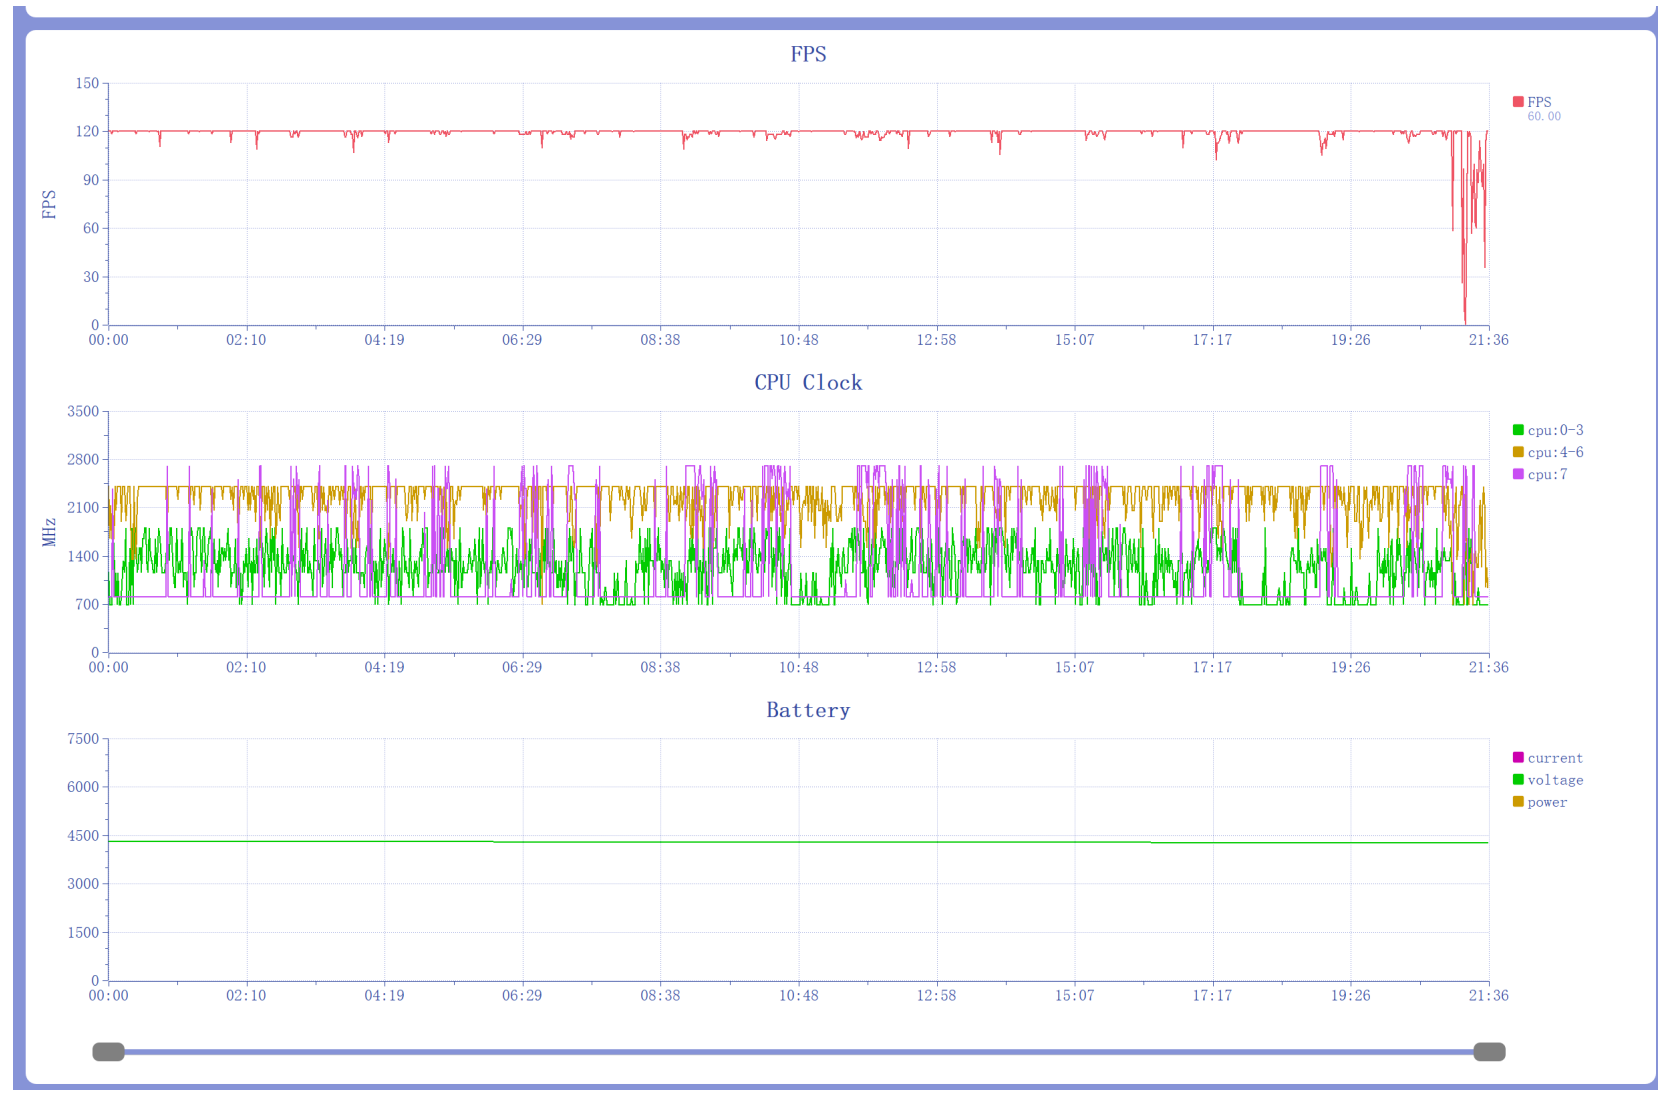
Task: Click the CPU Clock chart title
Action: [x=808, y=382]
